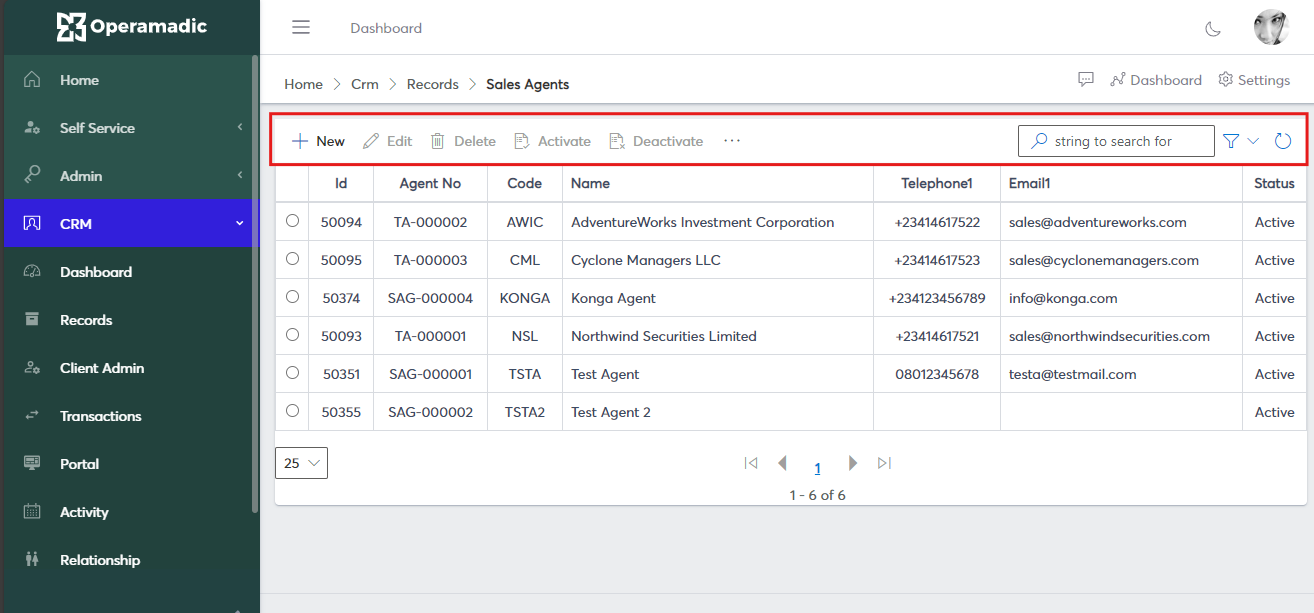Screen dimensions: 1314x613
Task: Sort by the Agent No column header
Action: pos(430,183)
